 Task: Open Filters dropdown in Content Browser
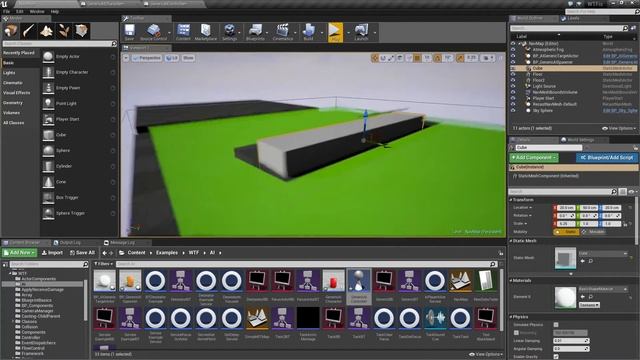(103, 264)
